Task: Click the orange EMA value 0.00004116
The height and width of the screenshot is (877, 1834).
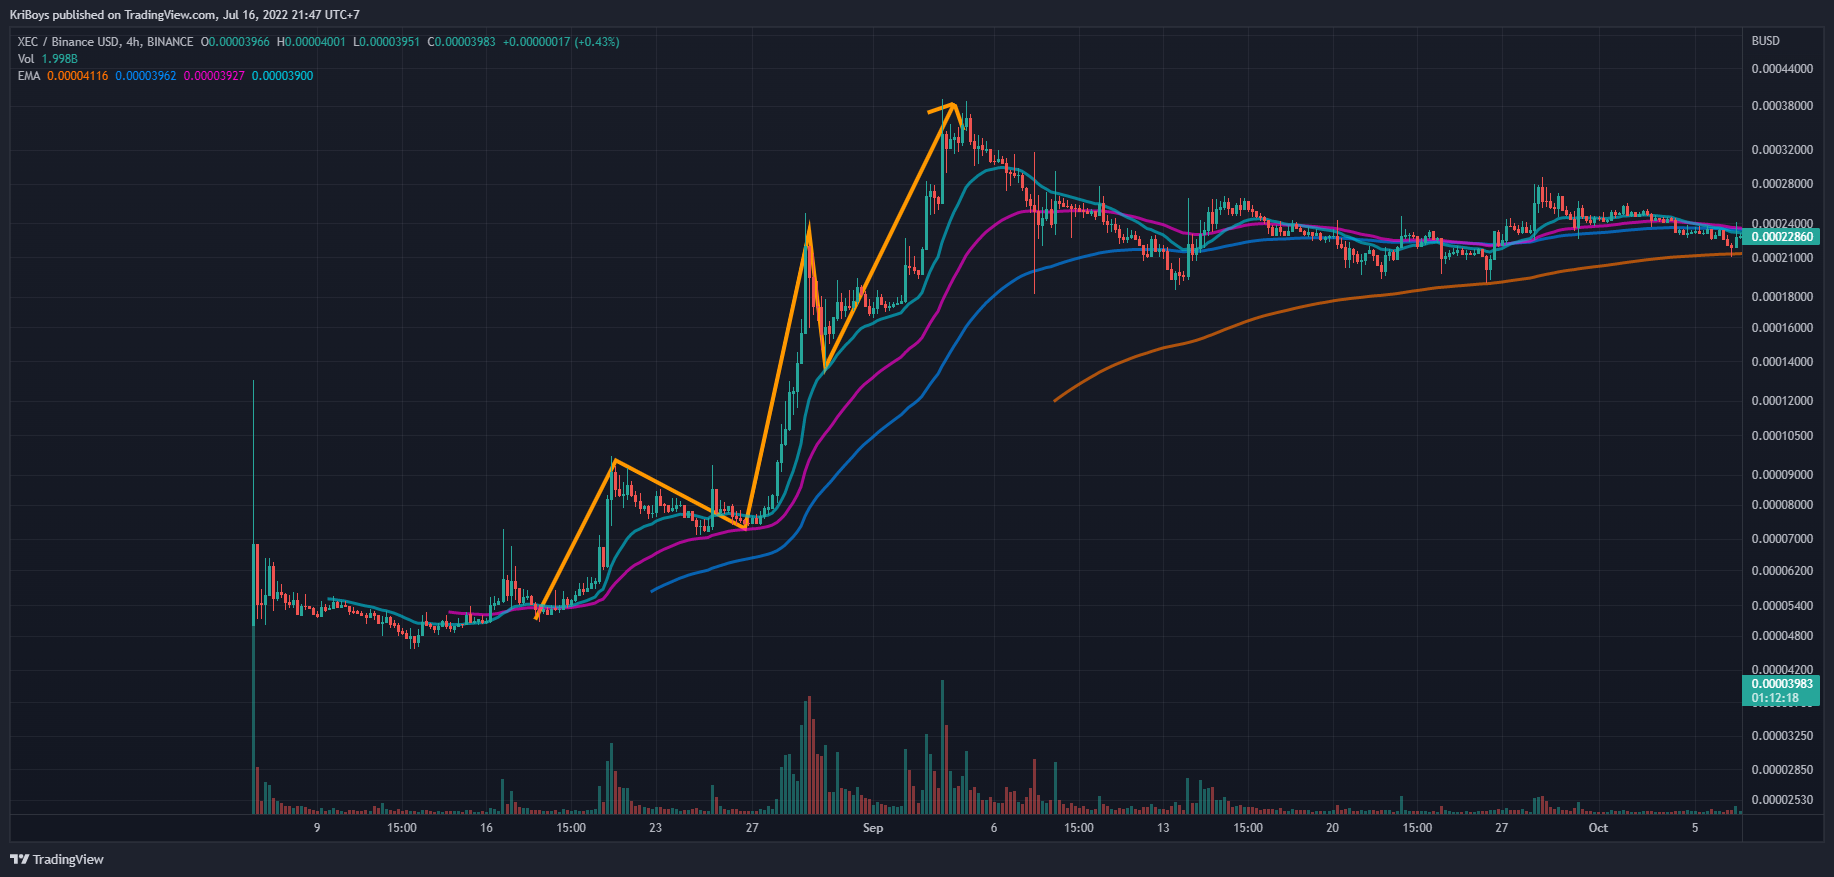Action: point(77,76)
